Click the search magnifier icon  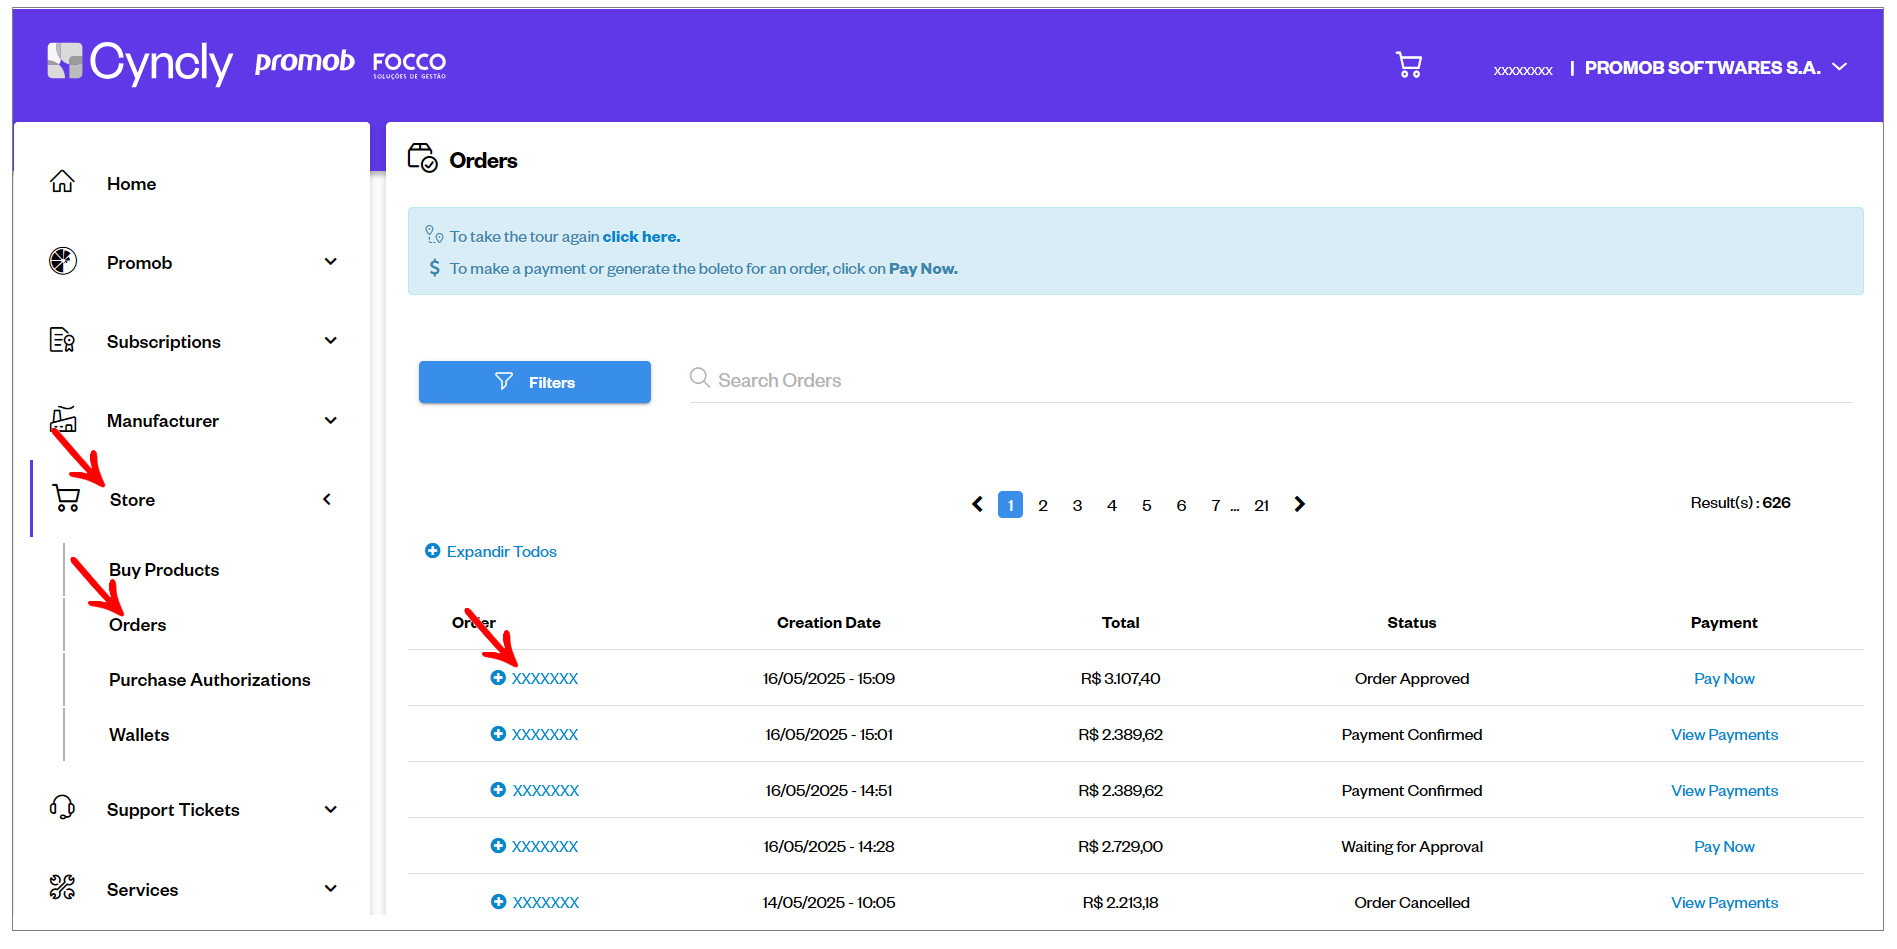click(x=700, y=378)
